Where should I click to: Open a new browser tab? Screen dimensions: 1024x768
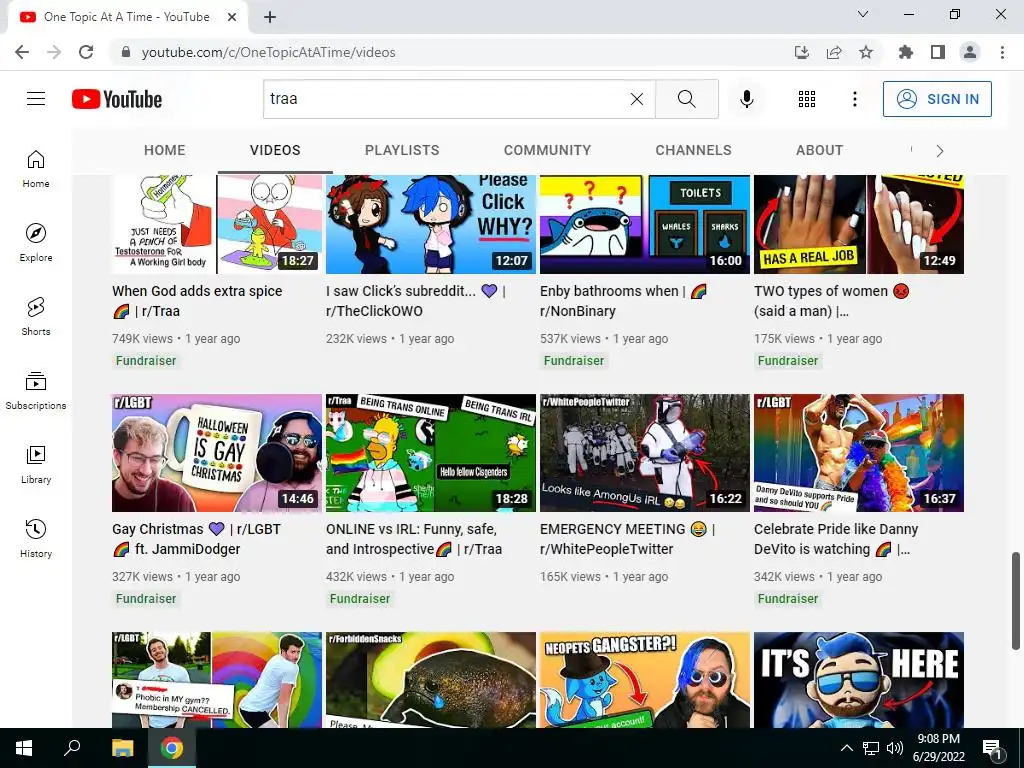click(270, 17)
